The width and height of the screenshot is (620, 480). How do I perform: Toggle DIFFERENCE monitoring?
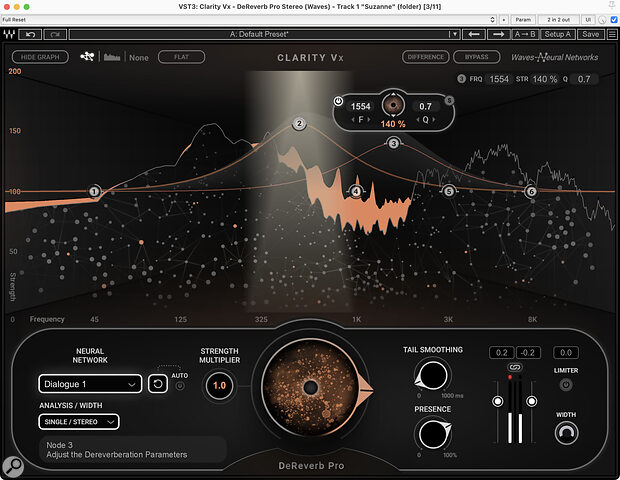click(425, 57)
